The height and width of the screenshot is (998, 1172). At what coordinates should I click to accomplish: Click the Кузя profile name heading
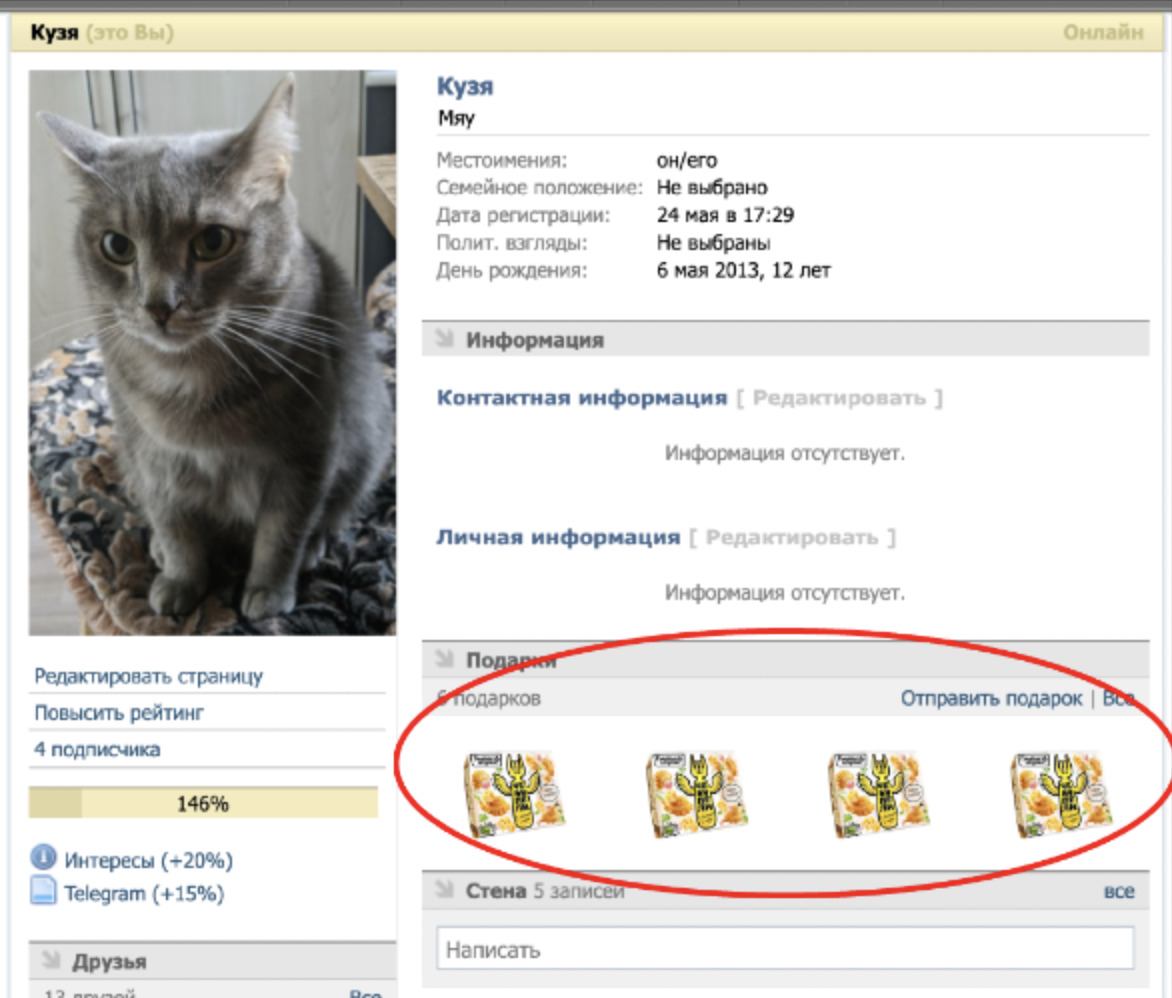[x=465, y=86]
